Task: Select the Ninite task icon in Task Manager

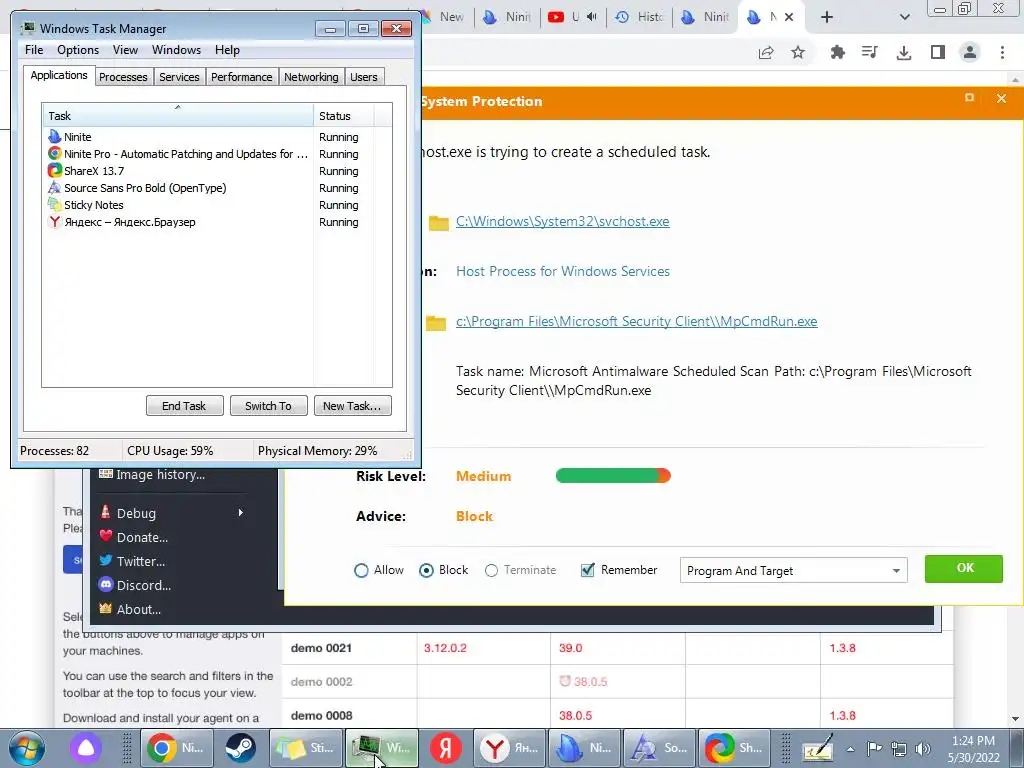Action: click(55, 136)
